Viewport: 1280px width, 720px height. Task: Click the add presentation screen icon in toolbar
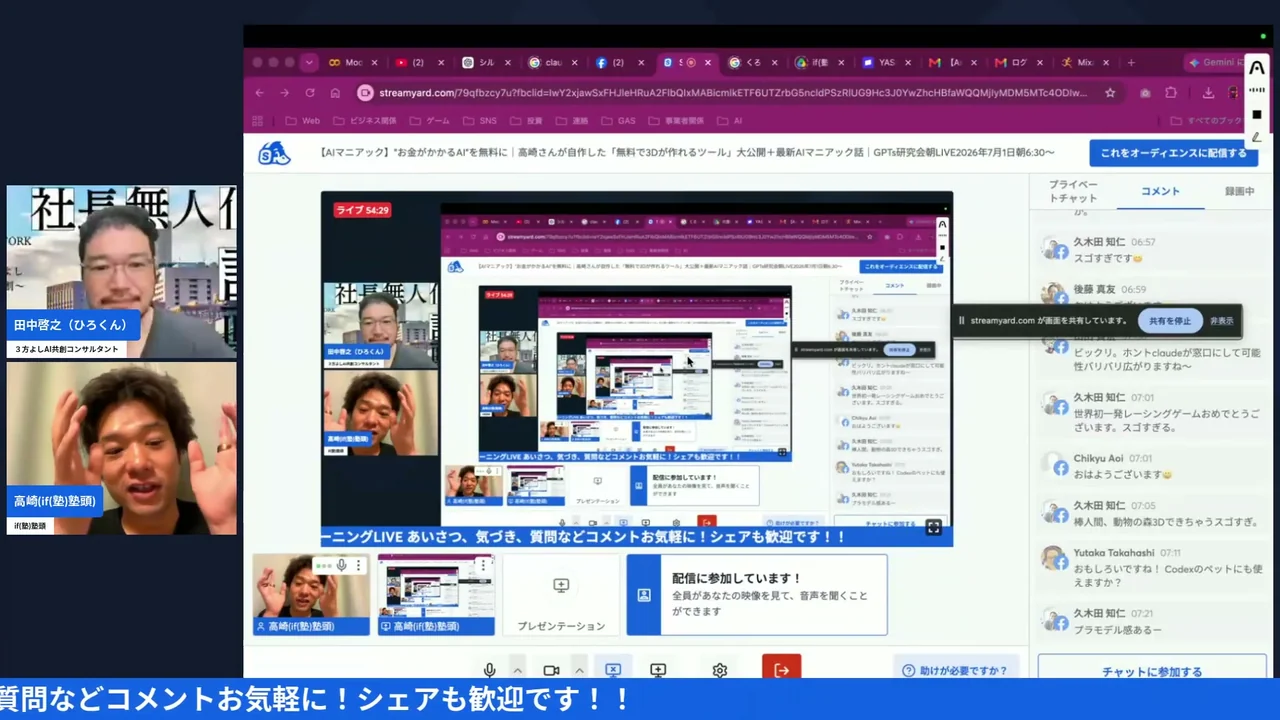coord(658,670)
